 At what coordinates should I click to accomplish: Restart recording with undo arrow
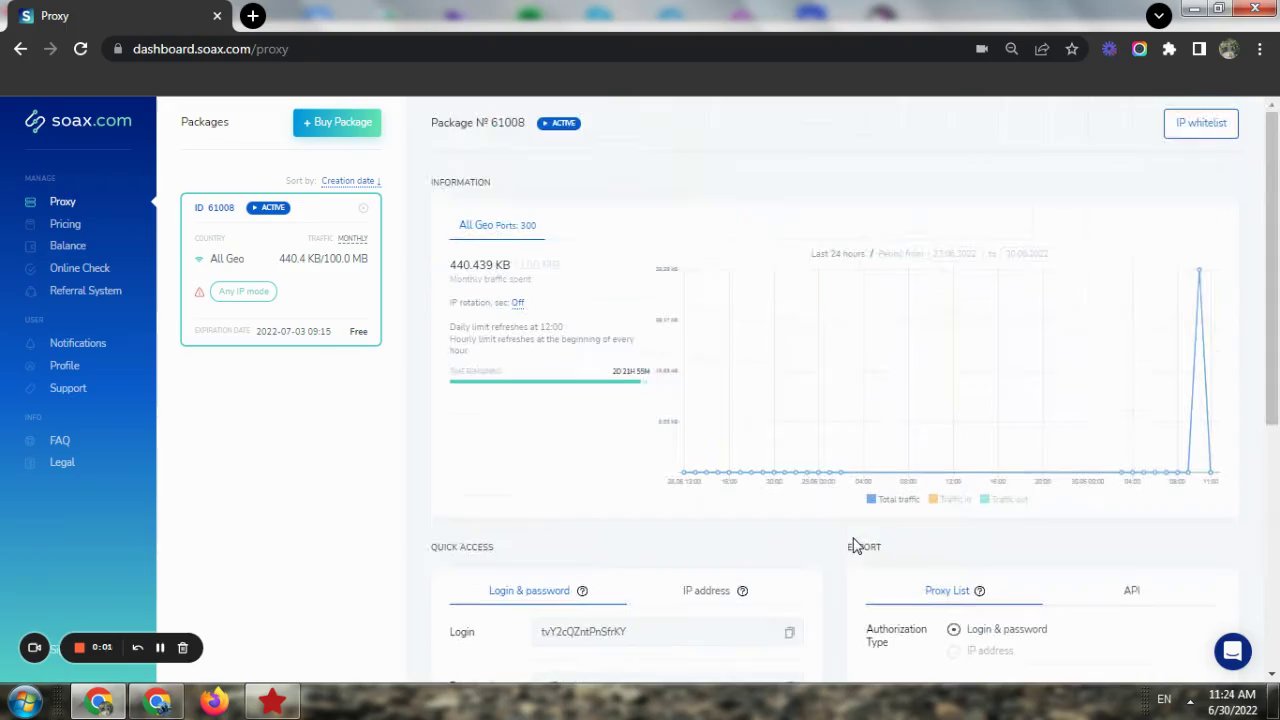pyautogui.click(x=137, y=648)
